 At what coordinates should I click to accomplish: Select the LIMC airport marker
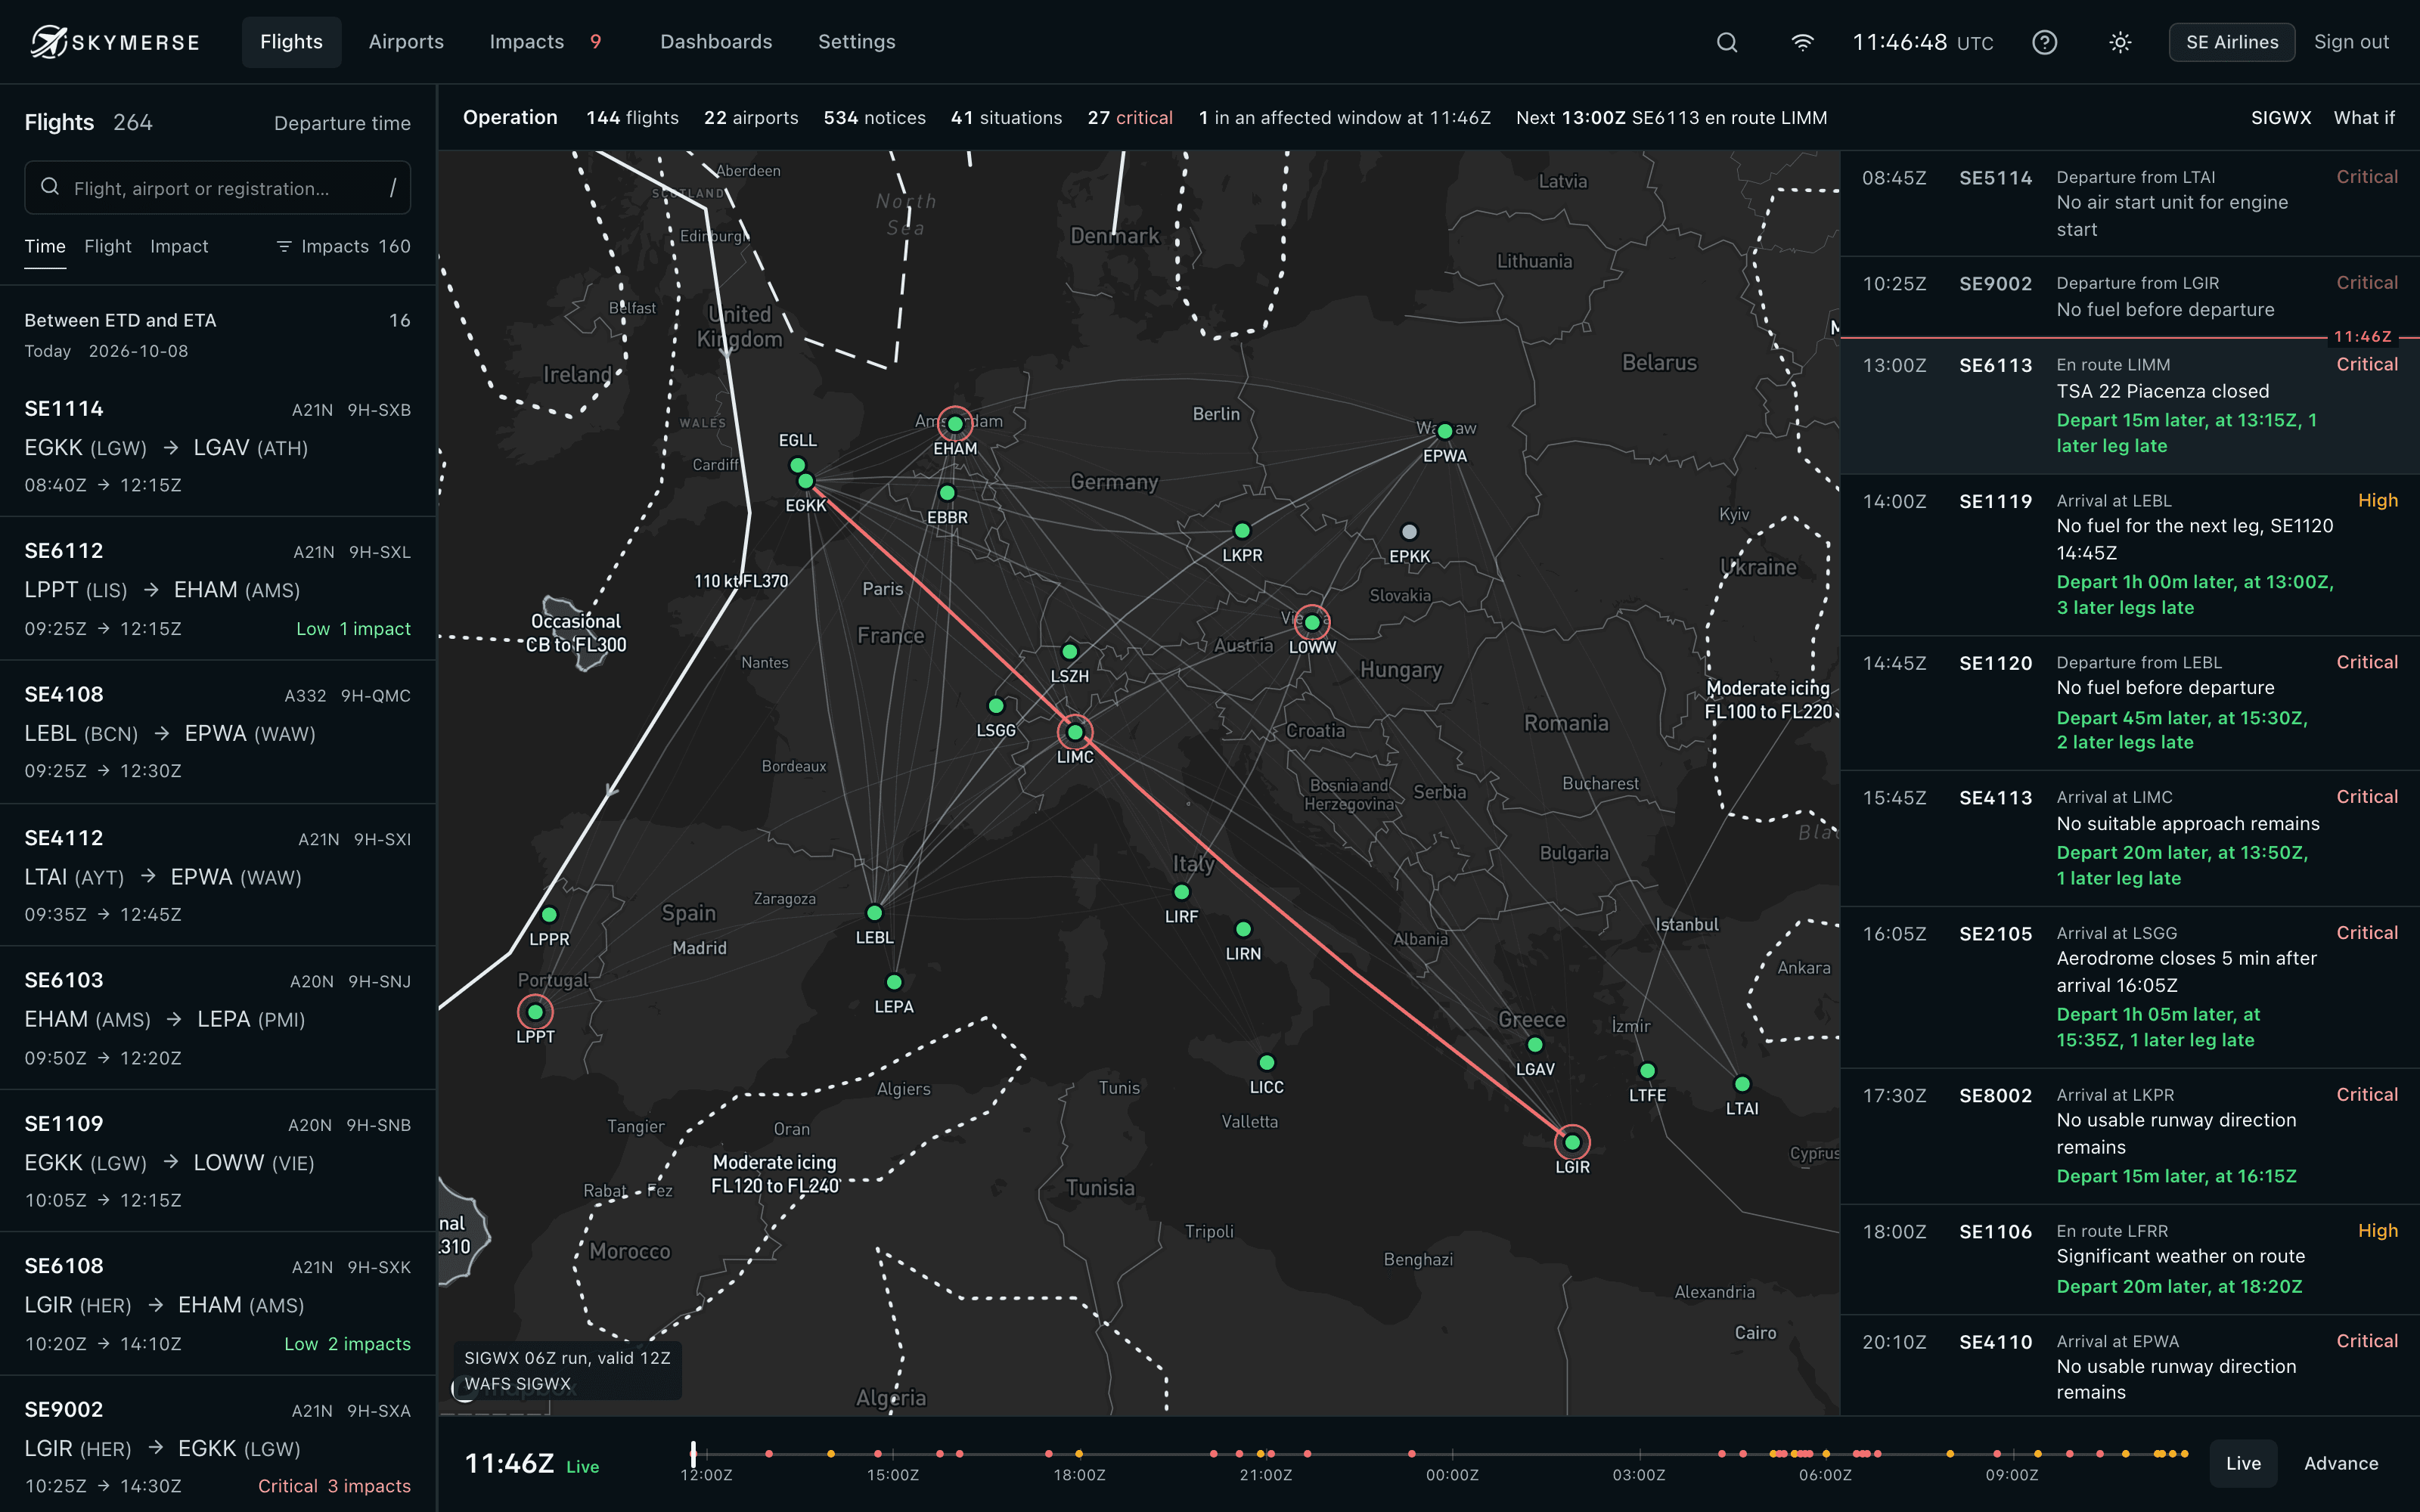coord(1075,732)
